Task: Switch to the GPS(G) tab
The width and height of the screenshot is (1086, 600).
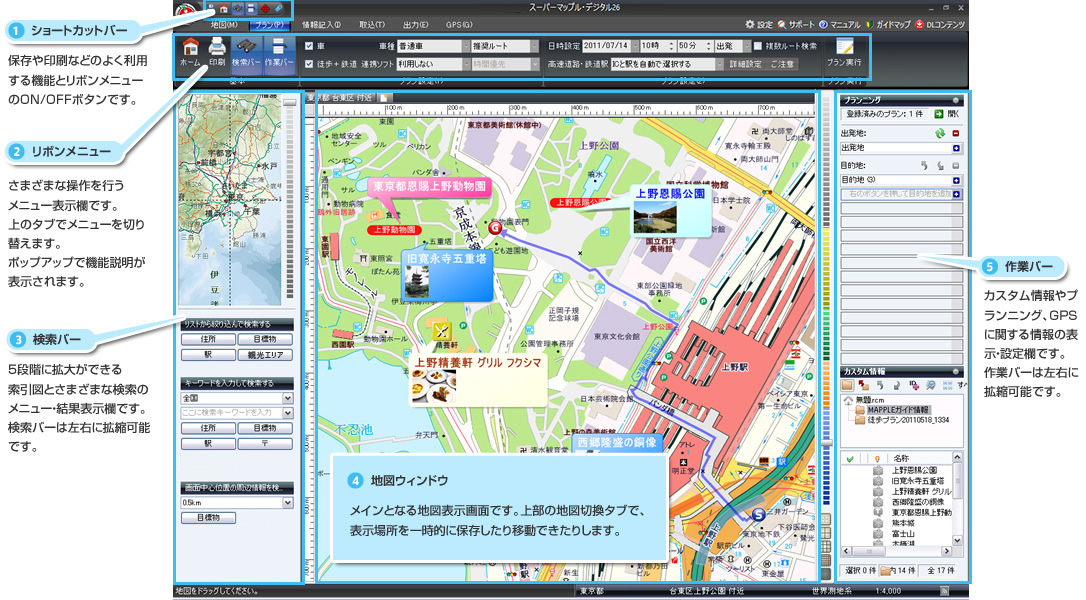Action: pyautogui.click(x=460, y=23)
